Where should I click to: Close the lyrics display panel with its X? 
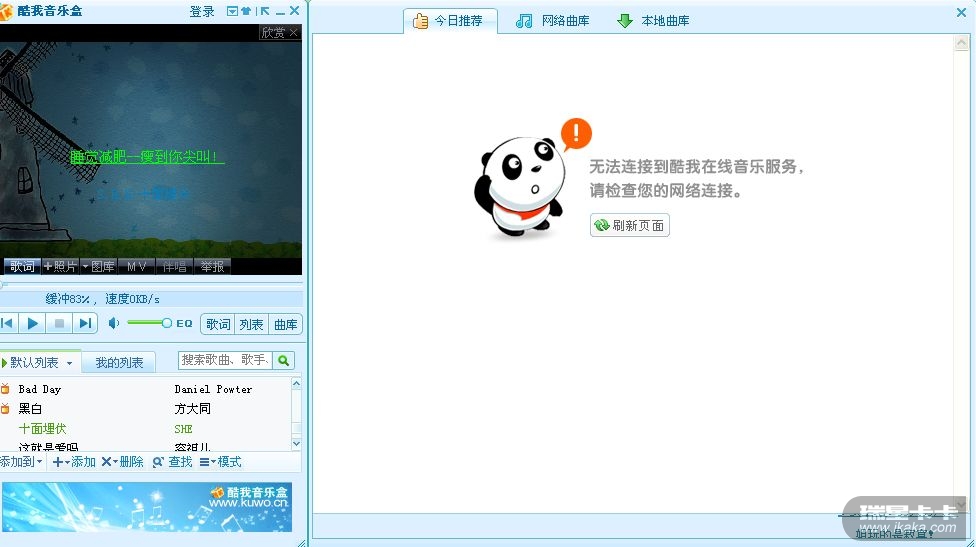click(294, 32)
